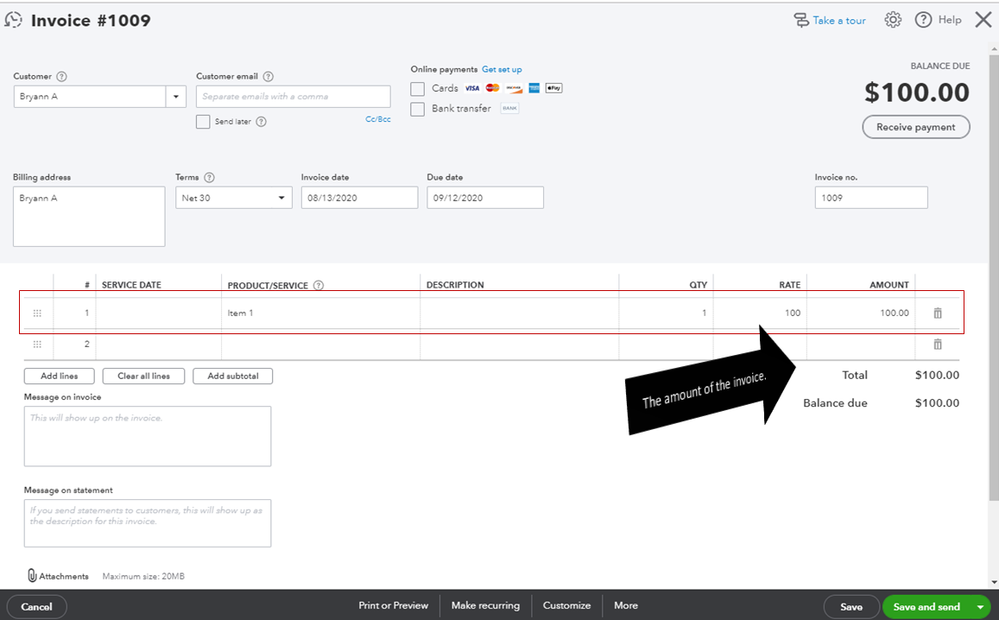999x620 pixels.
Task: Click the Invoice no. field
Action: (871, 198)
